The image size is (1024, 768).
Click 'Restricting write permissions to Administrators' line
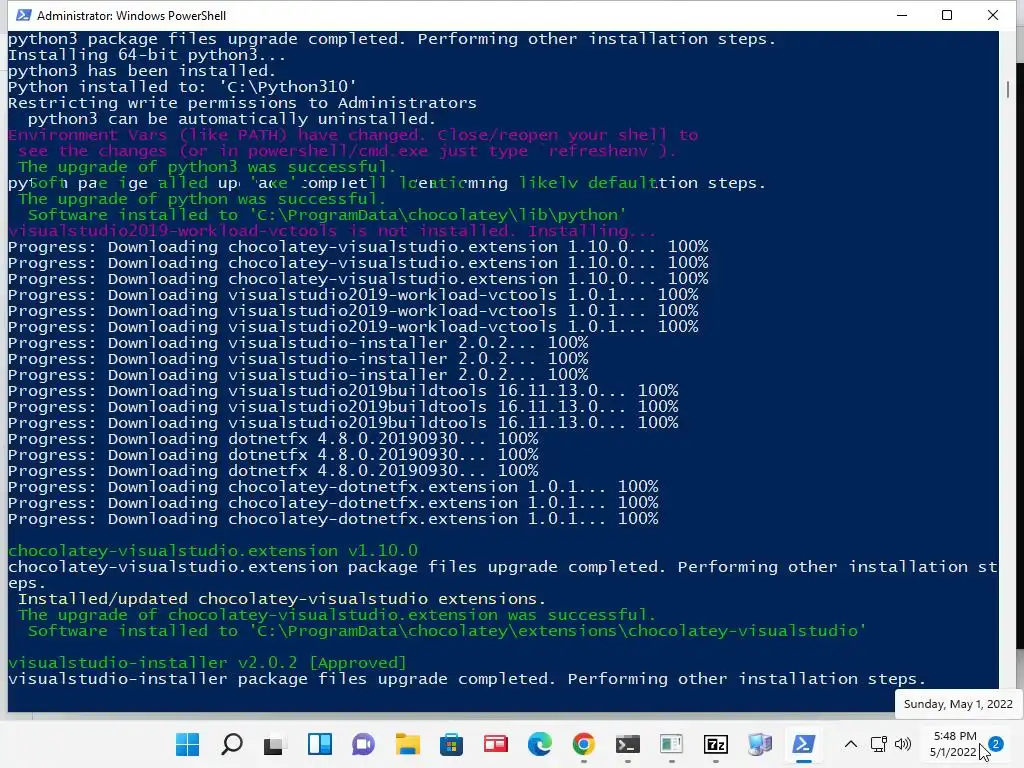[242, 103]
